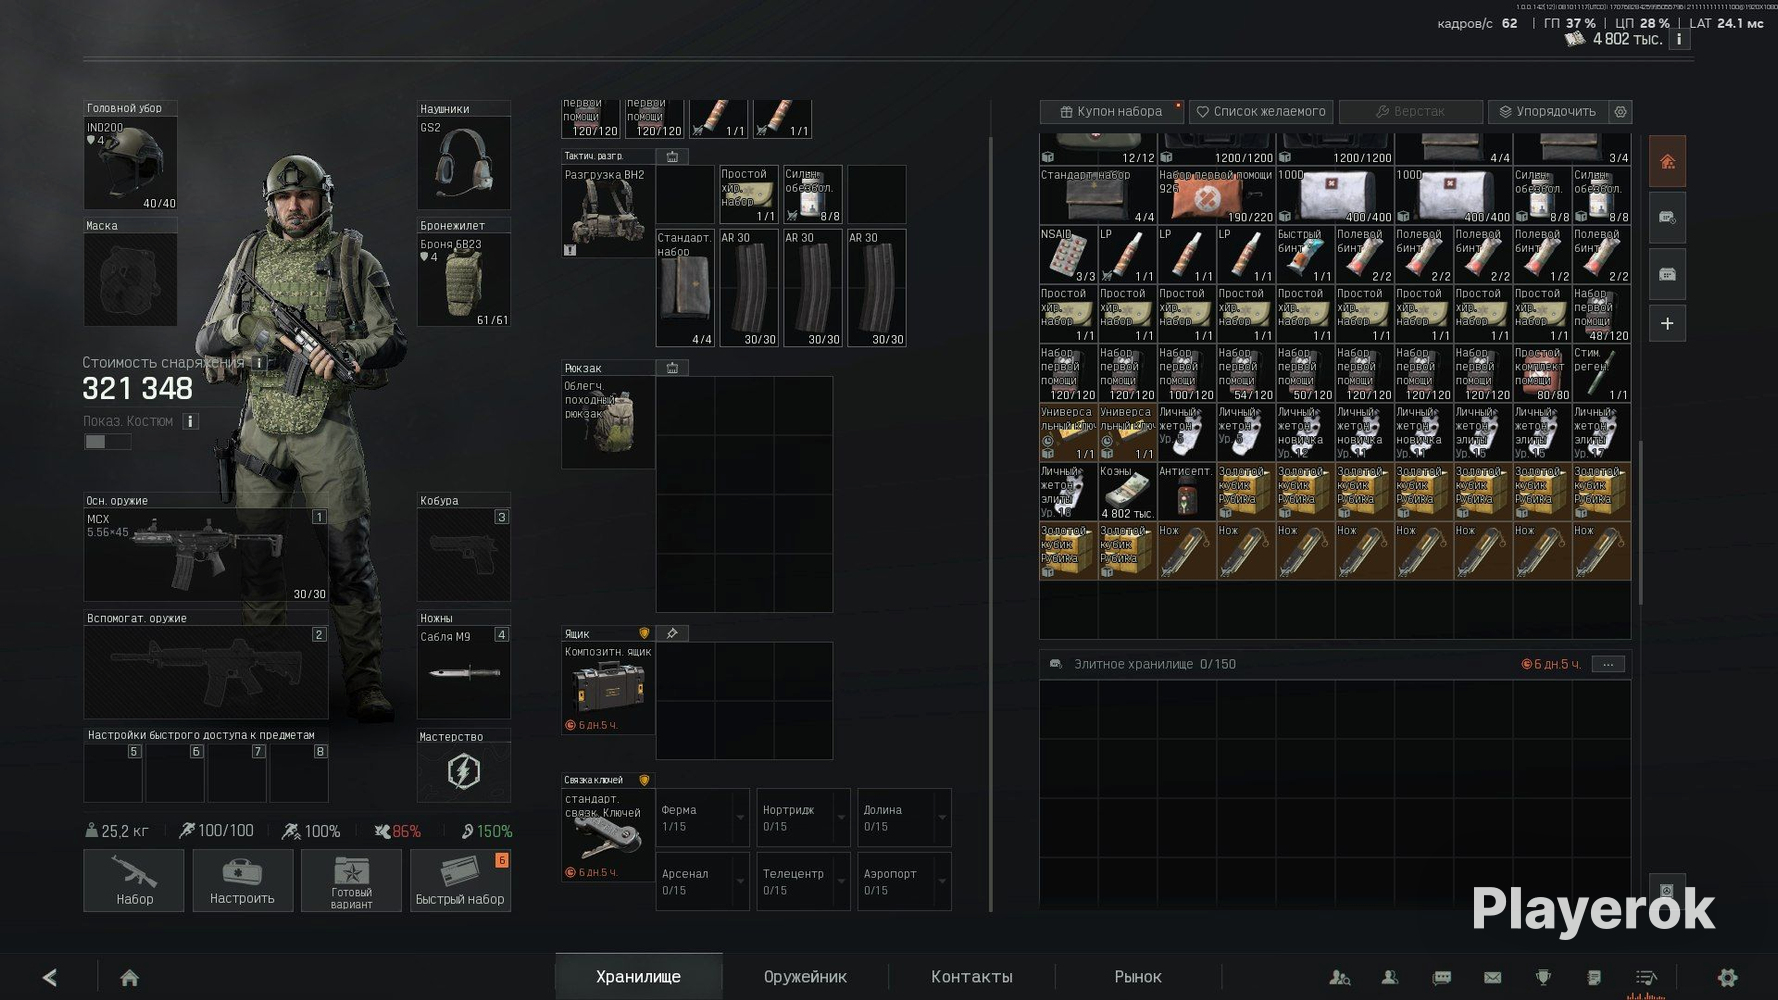This screenshot has width=1778, height=1000.
Task: Open the friend search icon in bottom bar
Action: point(1340,977)
